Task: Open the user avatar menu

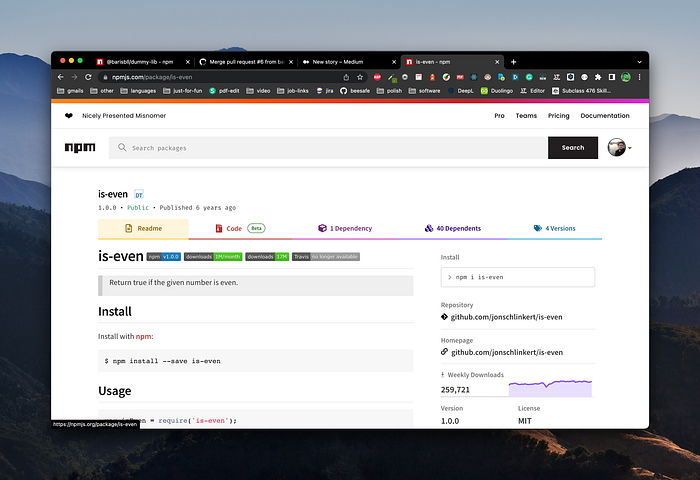Action: click(619, 147)
